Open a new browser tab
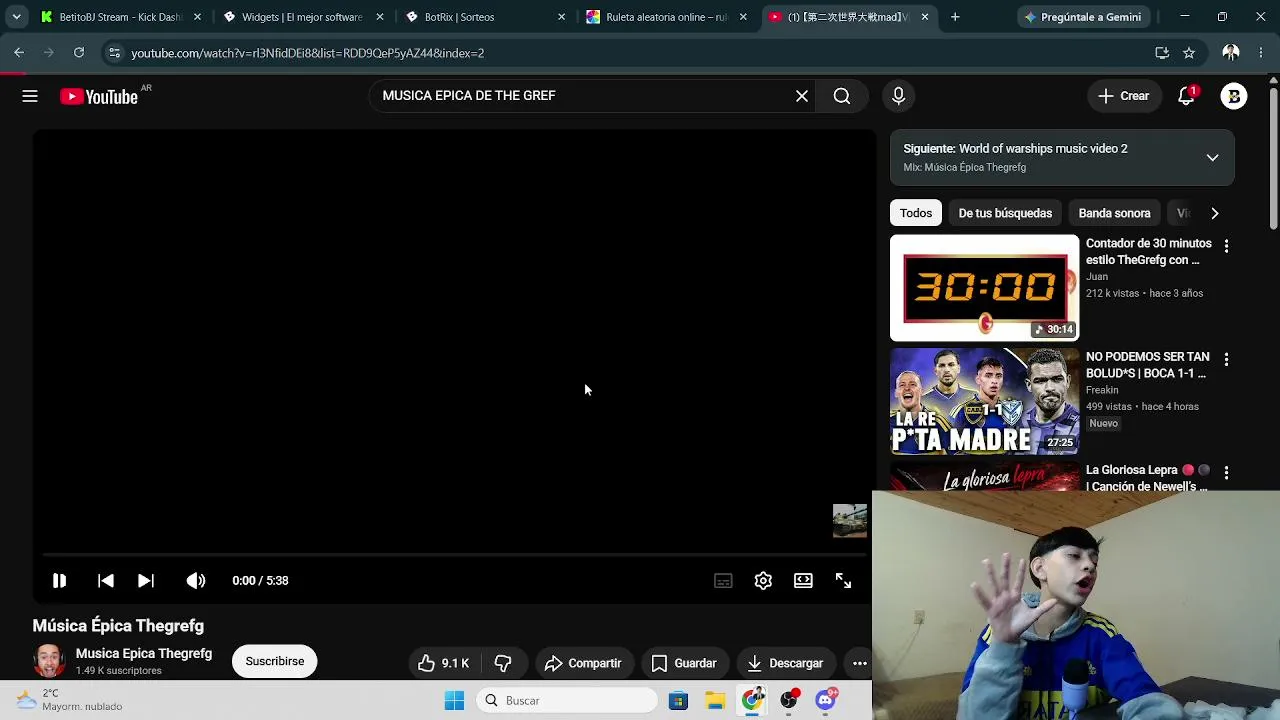The height and width of the screenshot is (720, 1280). coord(955,17)
